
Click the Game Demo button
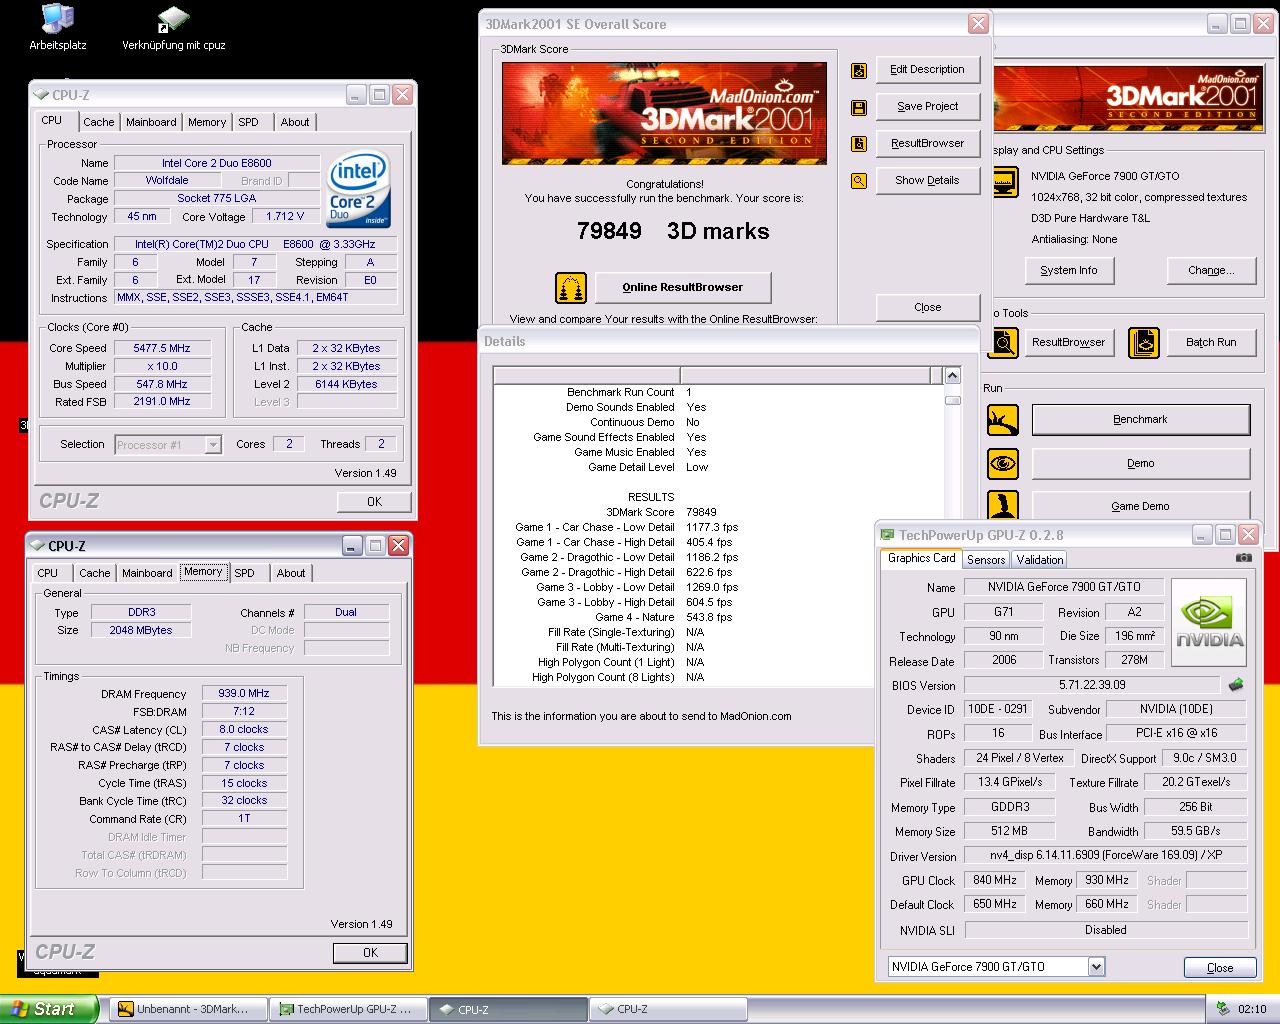point(1140,506)
